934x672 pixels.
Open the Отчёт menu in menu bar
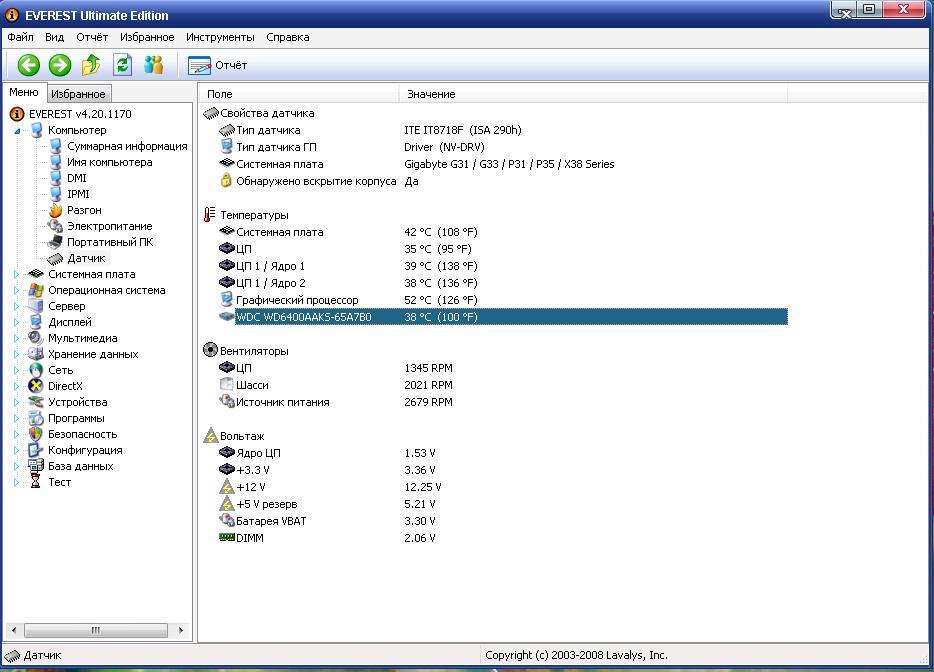pyautogui.click(x=92, y=37)
